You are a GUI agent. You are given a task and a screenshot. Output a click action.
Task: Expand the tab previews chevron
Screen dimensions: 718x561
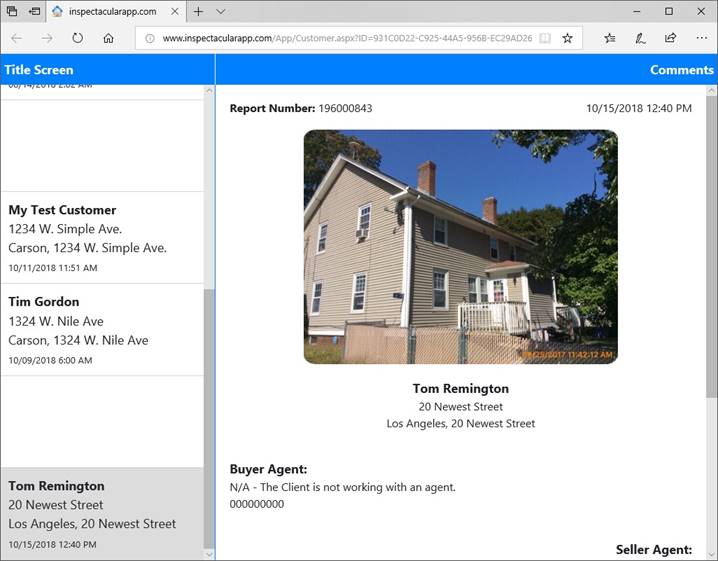(x=221, y=11)
